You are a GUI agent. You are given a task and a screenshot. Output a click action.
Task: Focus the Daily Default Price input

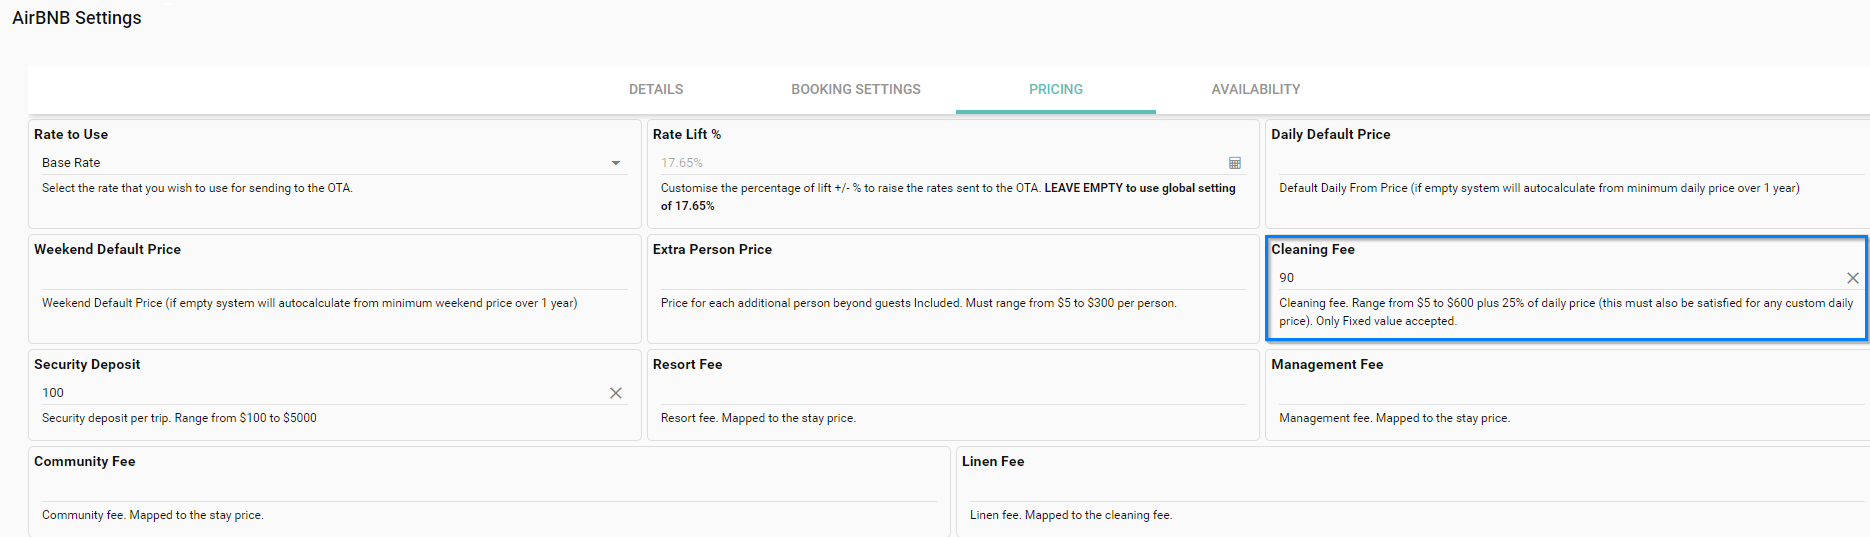pos(1560,163)
